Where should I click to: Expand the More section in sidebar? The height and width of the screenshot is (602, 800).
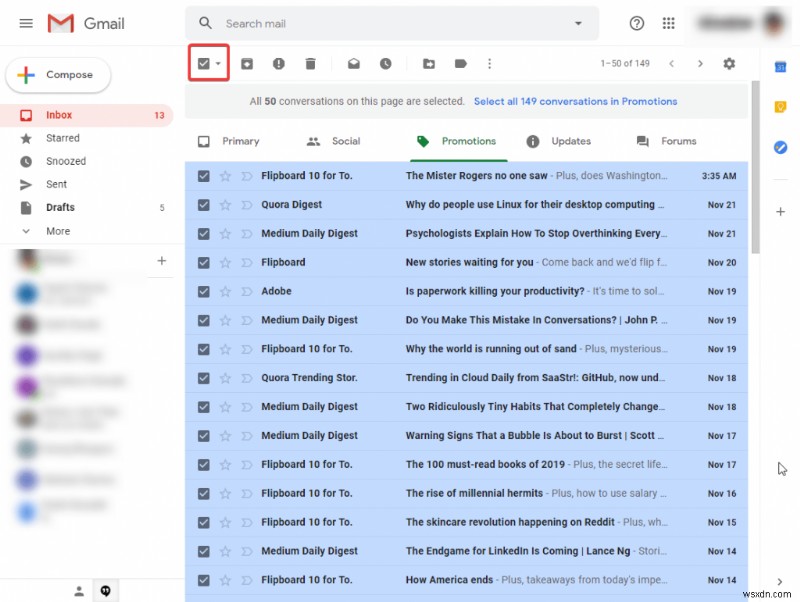click(x=57, y=231)
